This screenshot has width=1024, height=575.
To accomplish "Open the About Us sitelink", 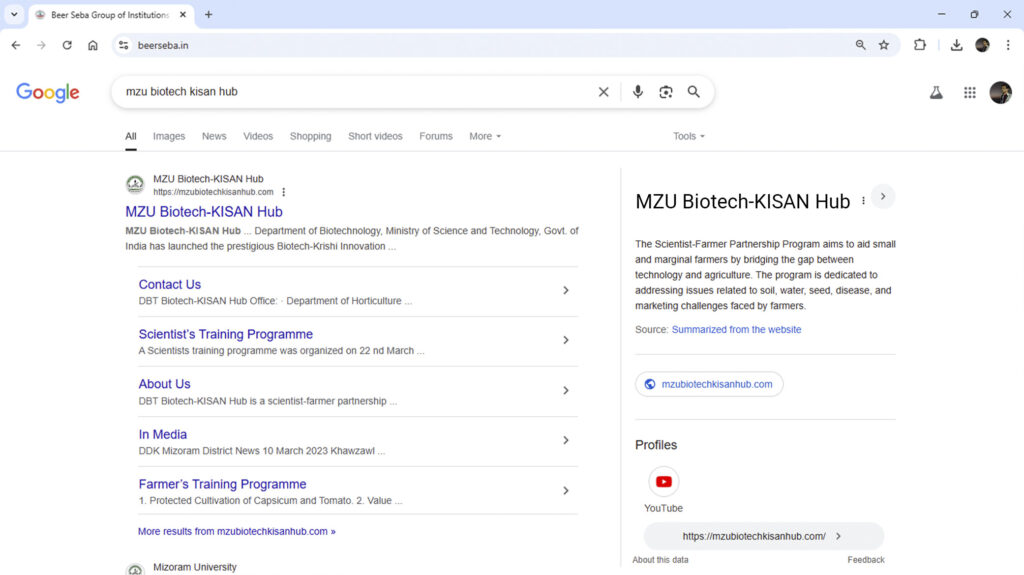I will click(164, 384).
